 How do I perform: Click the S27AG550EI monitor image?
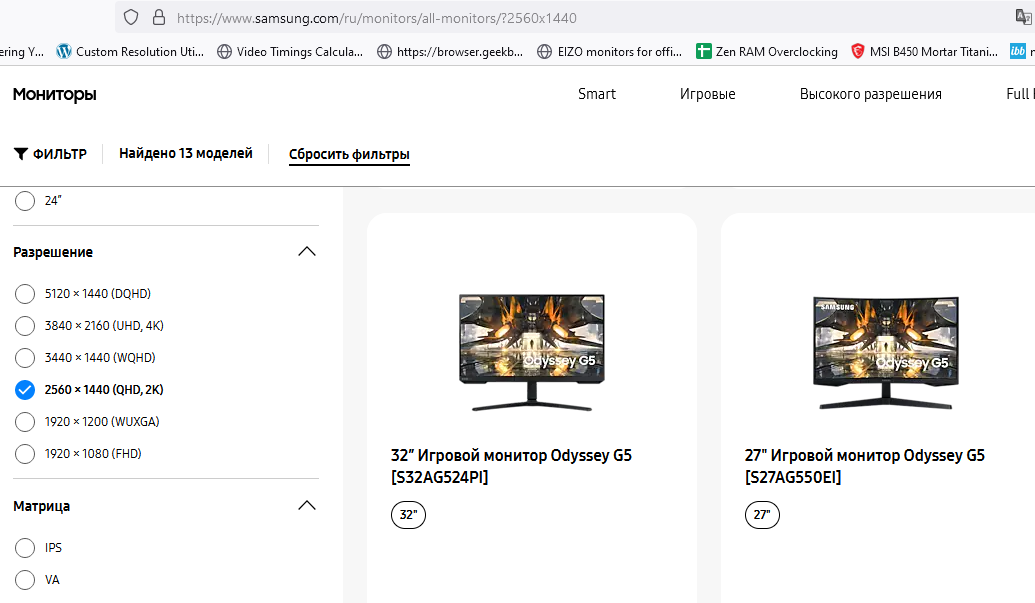885,352
